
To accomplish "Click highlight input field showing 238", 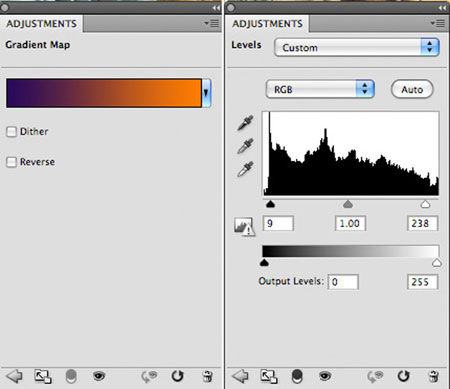I will (422, 223).
